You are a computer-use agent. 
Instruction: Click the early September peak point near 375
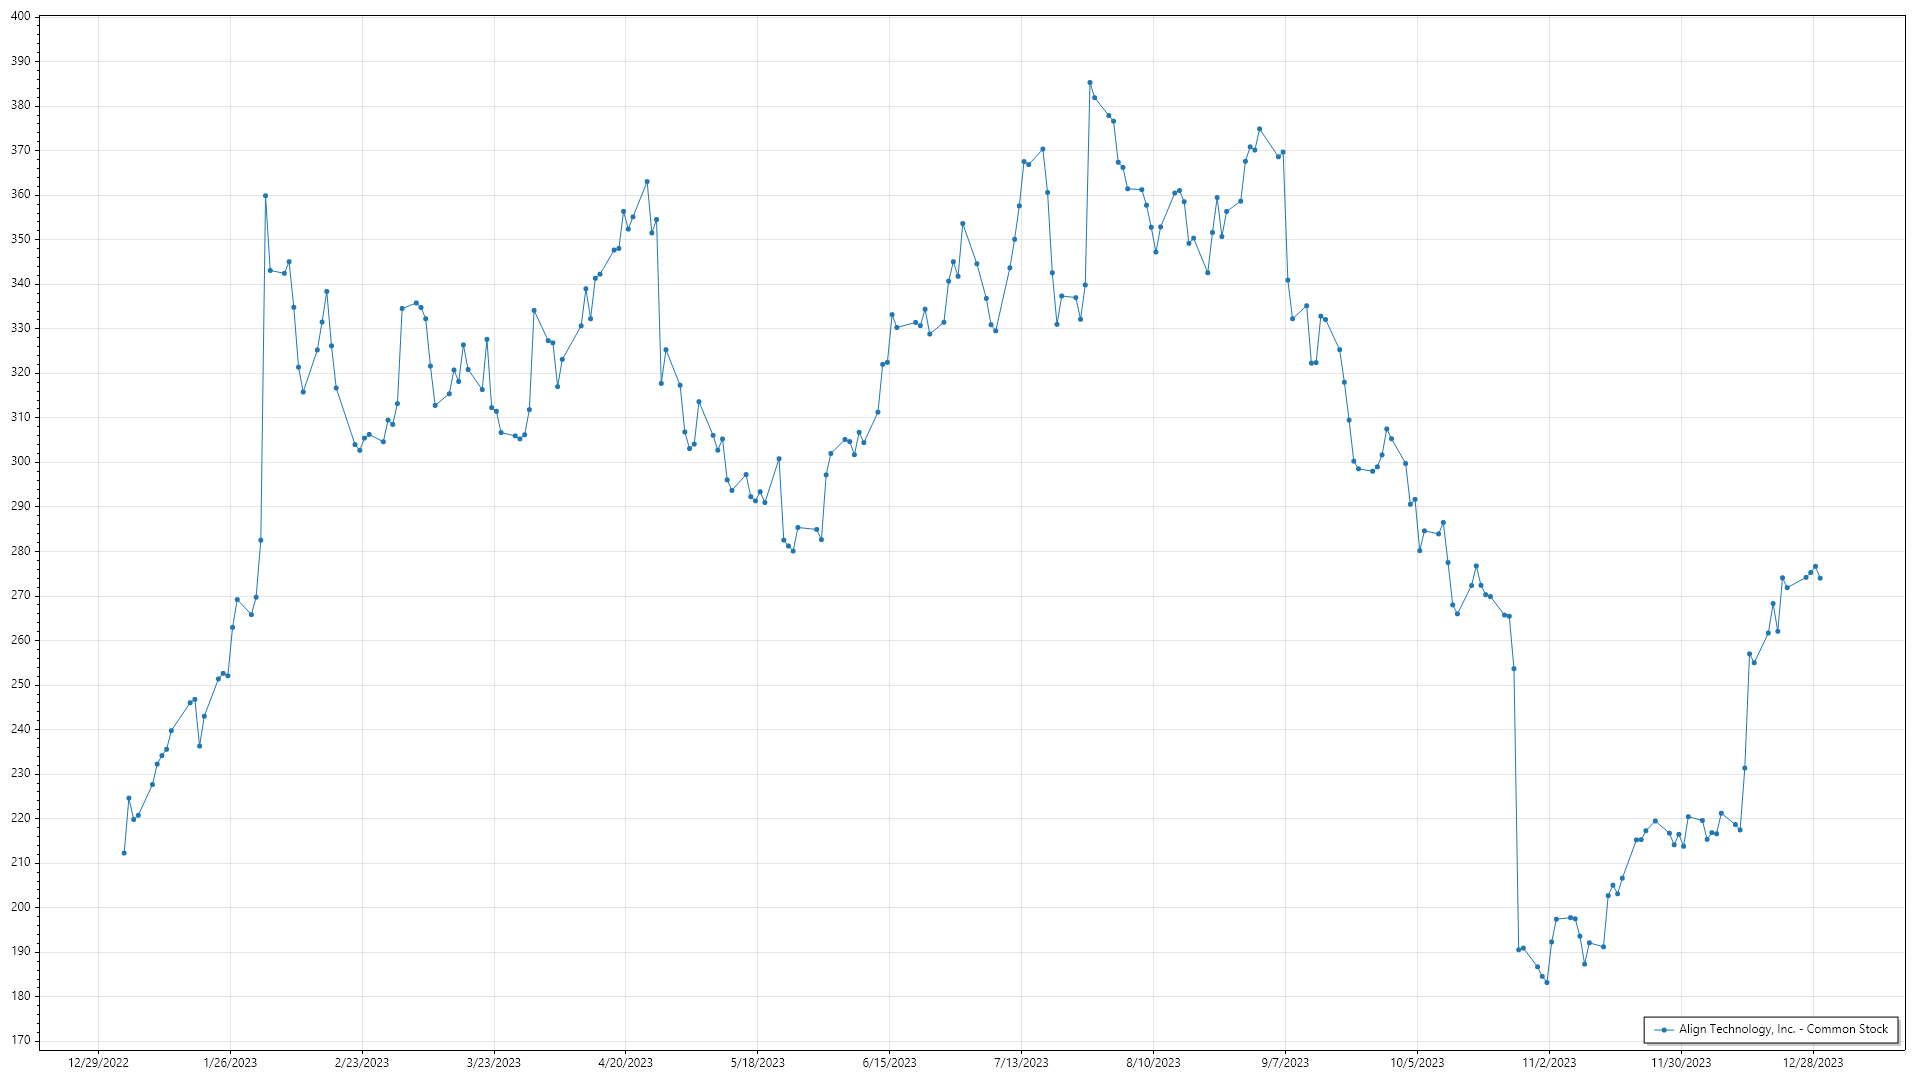1259,129
